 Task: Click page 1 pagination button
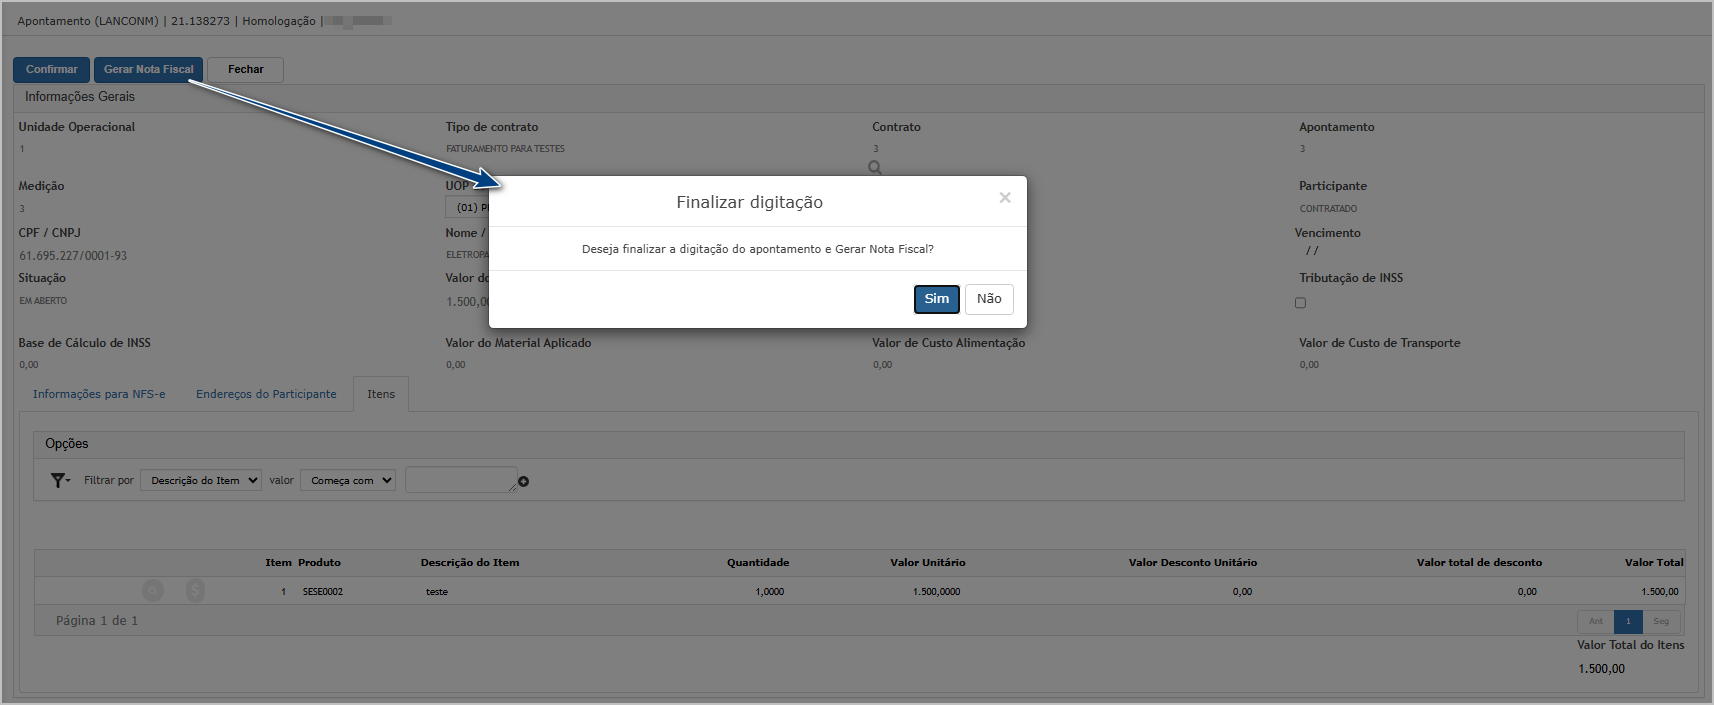(1628, 622)
